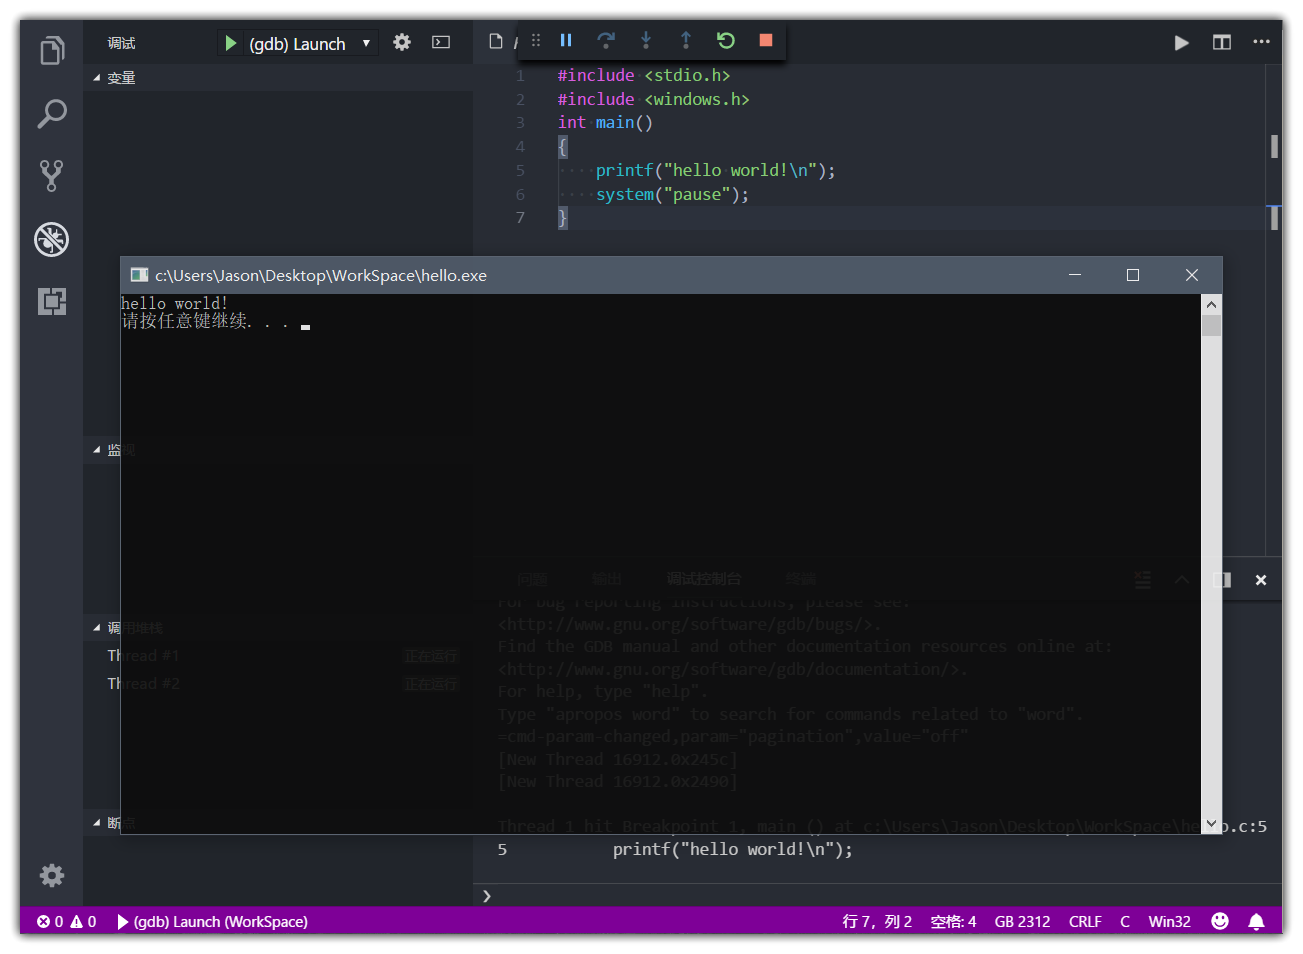Click the Restart debug session icon

725,40
